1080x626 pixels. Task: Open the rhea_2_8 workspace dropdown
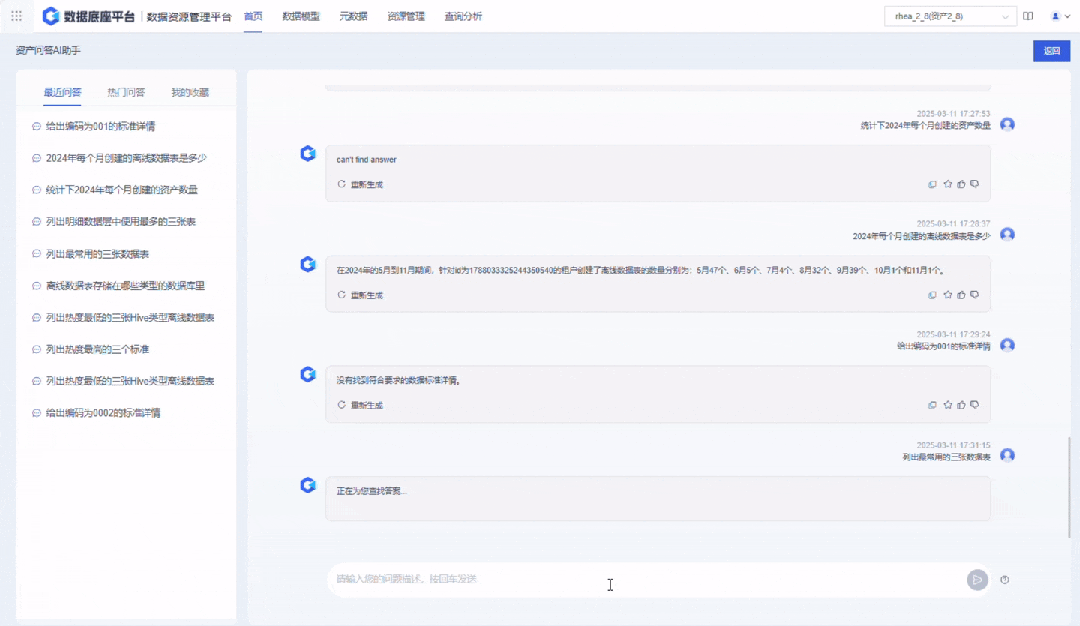pyautogui.click(x=949, y=16)
